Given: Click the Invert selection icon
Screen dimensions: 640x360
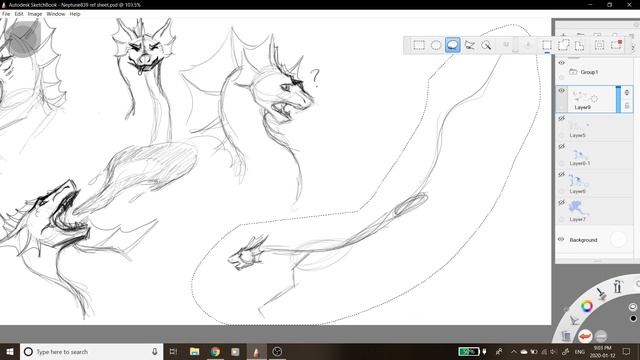Looking at the screenshot, I should tap(599, 45).
